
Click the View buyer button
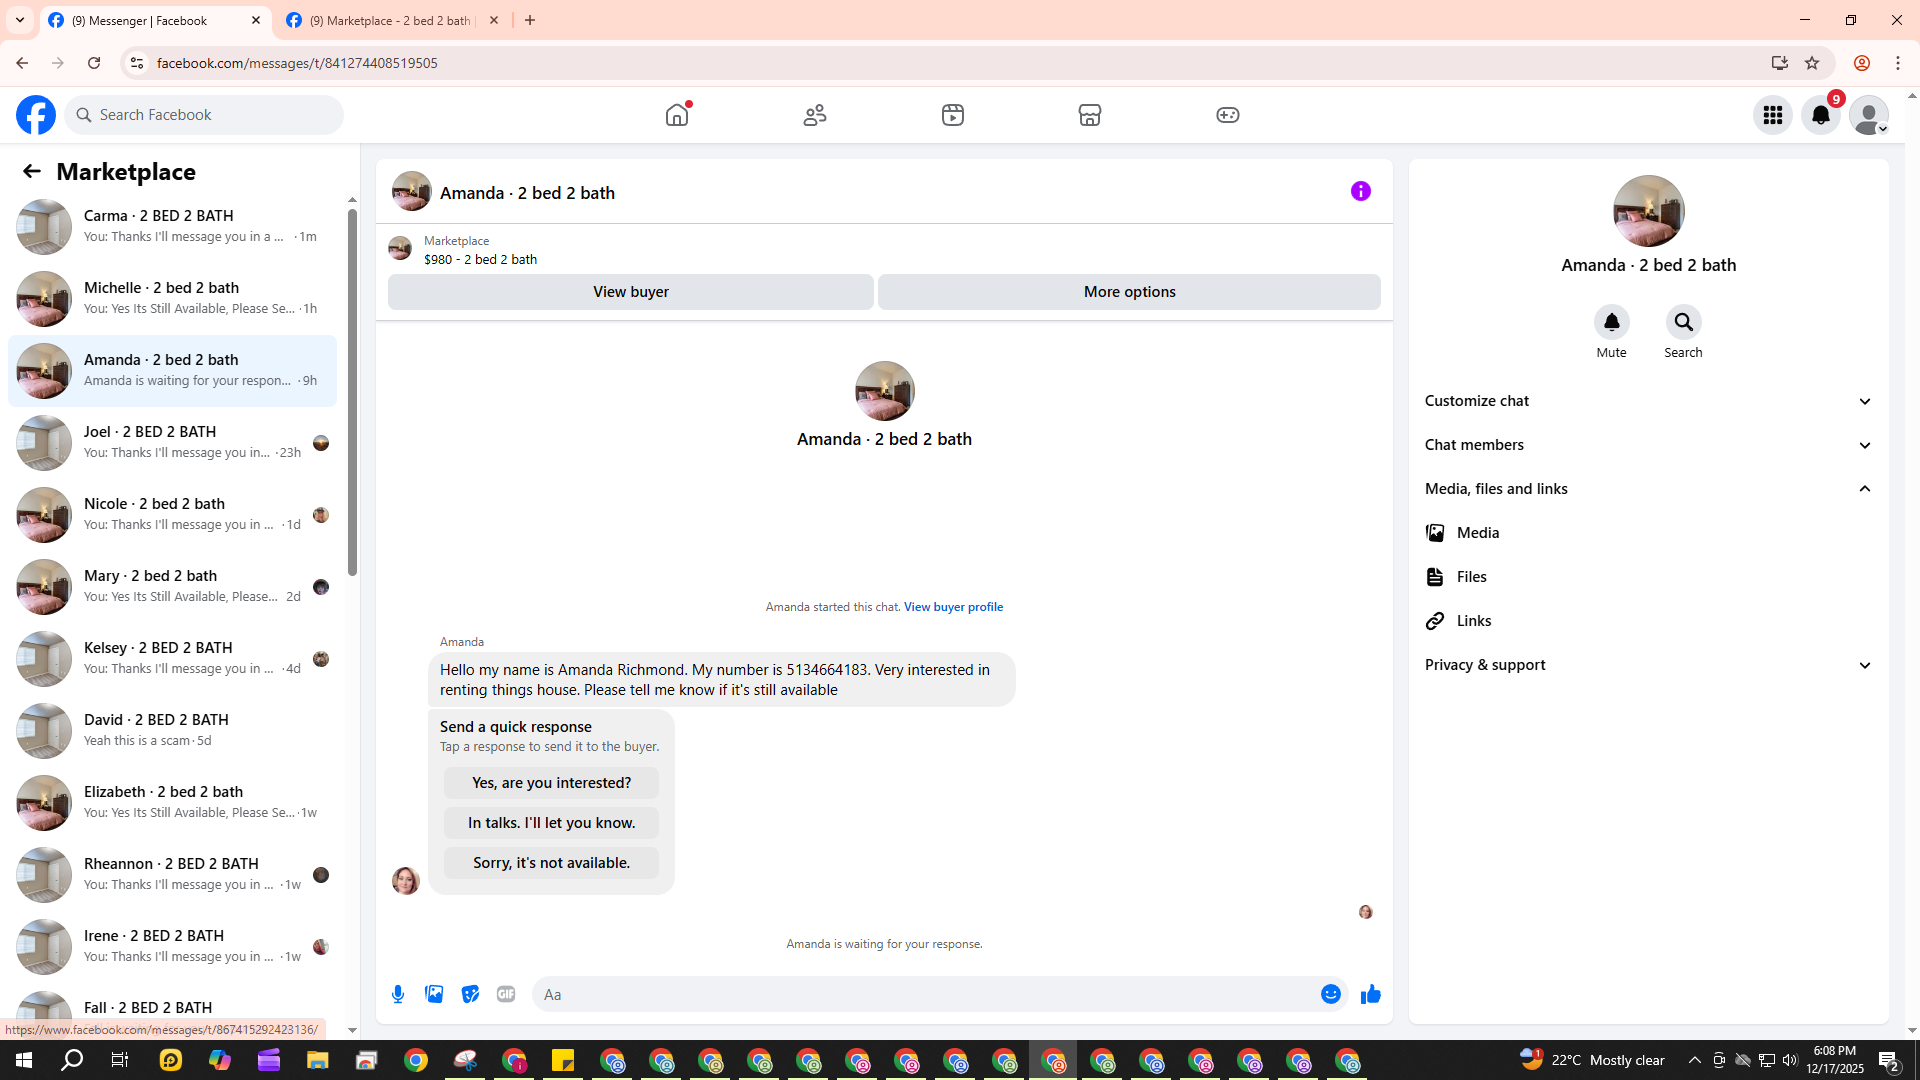[x=630, y=292]
